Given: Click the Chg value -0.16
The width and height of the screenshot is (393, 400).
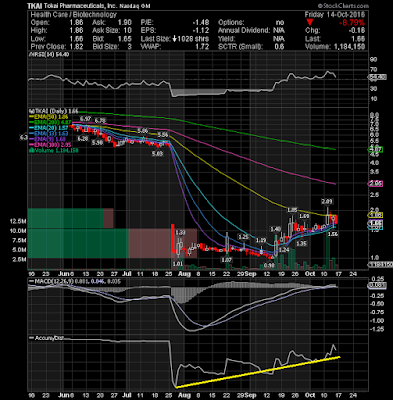Looking at the screenshot, I should 358,31.
